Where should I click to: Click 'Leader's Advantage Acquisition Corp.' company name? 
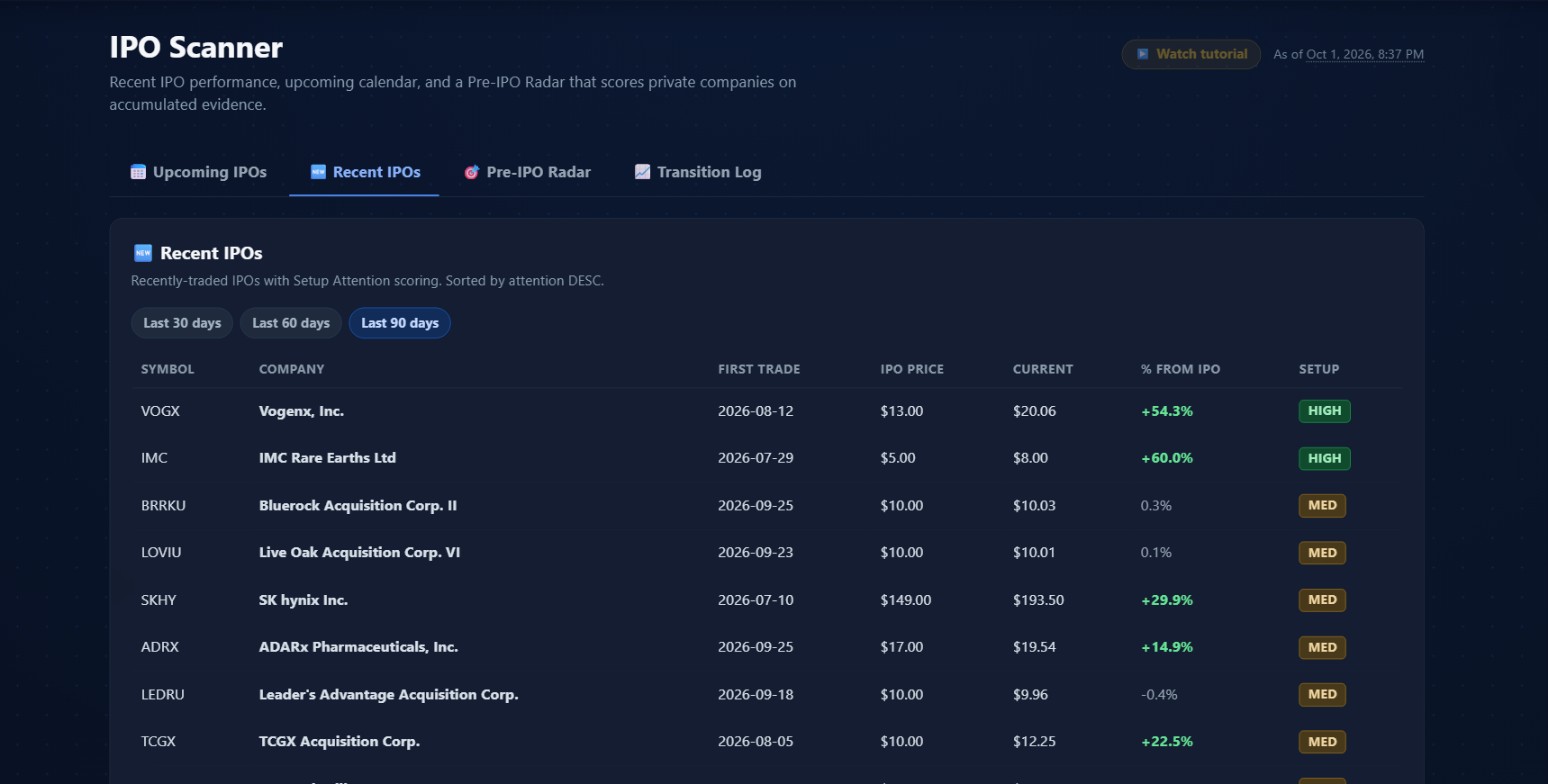pos(388,694)
